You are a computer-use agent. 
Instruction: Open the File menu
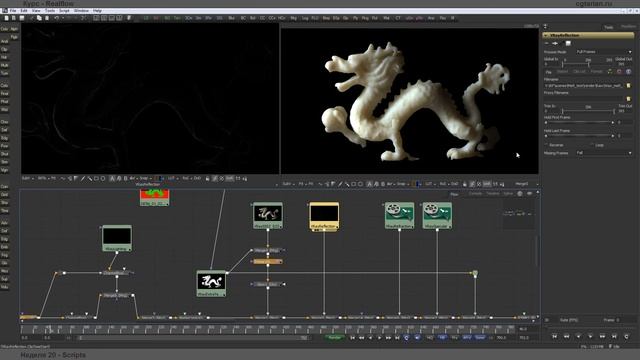pyautogui.click(x=13, y=11)
